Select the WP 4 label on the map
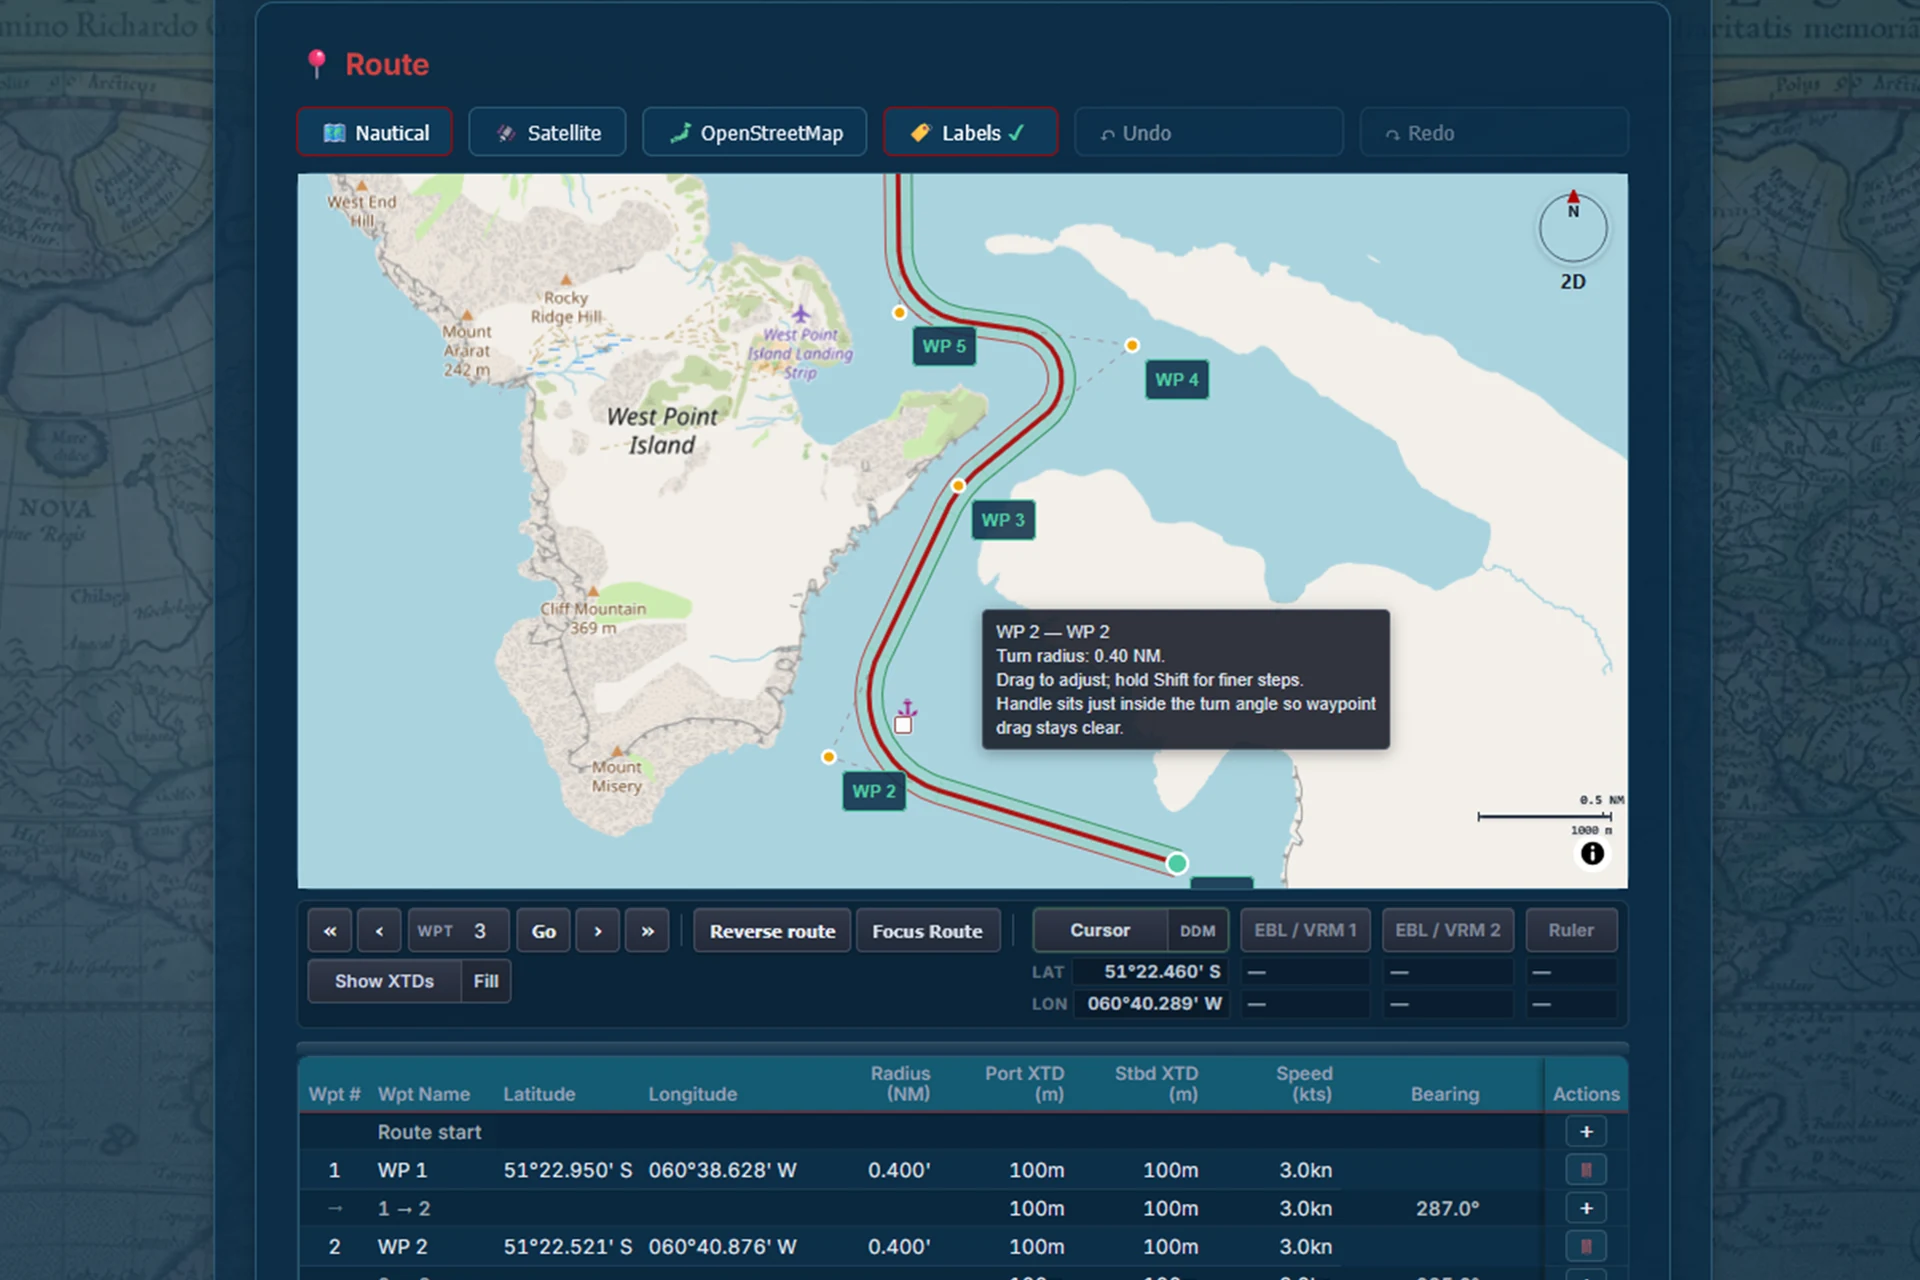The image size is (1920, 1280). click(x=1177, y=380)
